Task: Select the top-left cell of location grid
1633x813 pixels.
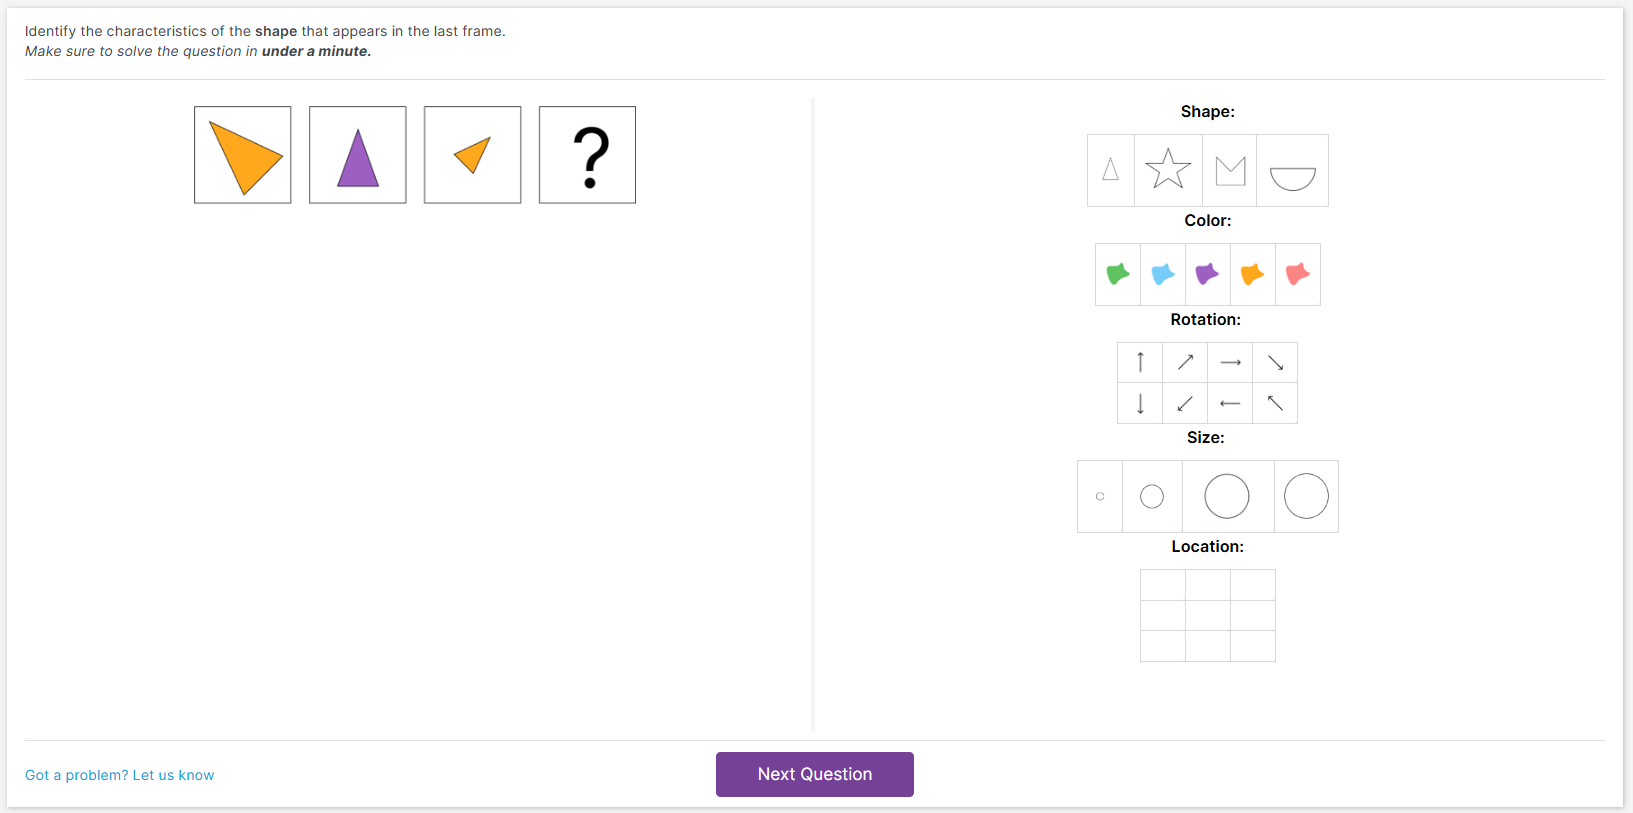Action: (1163, 585)
